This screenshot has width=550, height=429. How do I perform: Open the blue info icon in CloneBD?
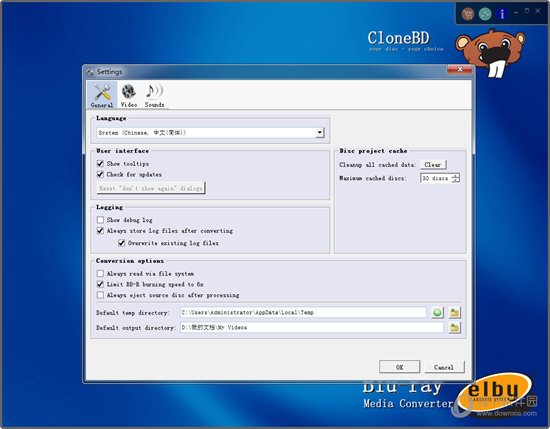(x=502, y=14)
